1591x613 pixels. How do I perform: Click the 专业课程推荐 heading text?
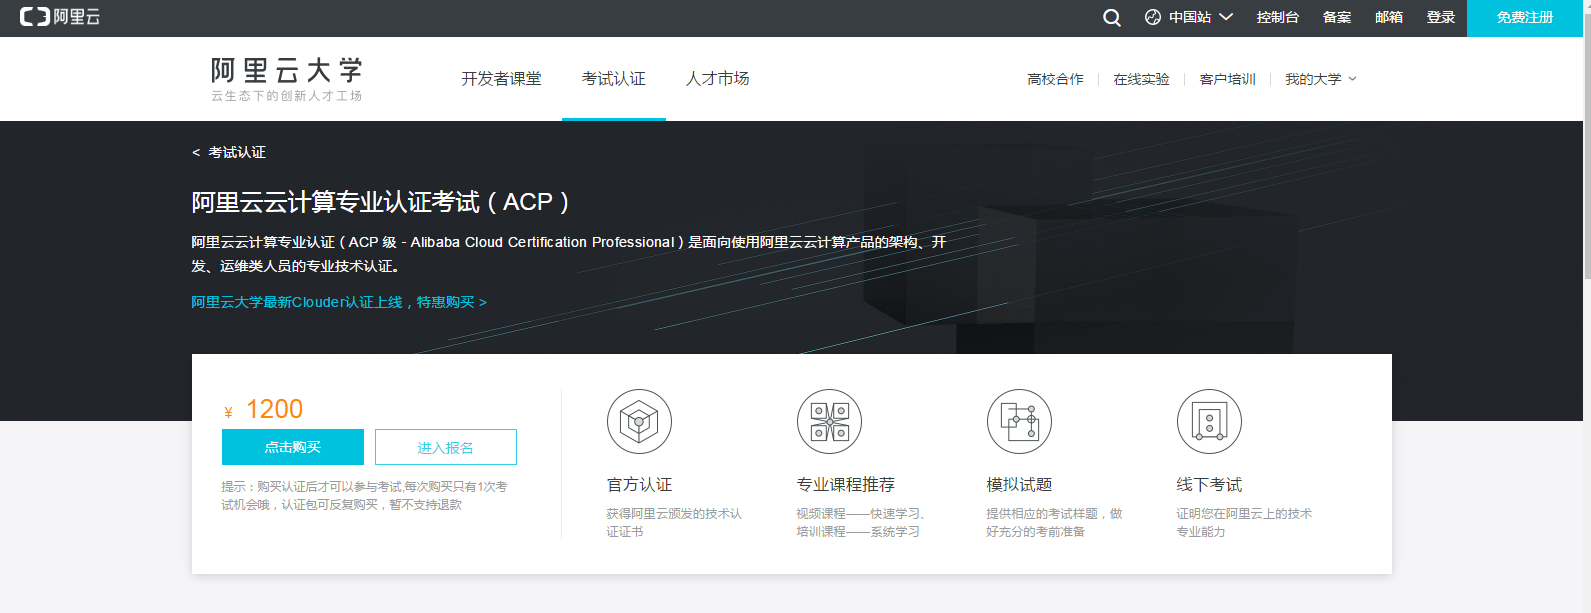(x=846, y=485)
